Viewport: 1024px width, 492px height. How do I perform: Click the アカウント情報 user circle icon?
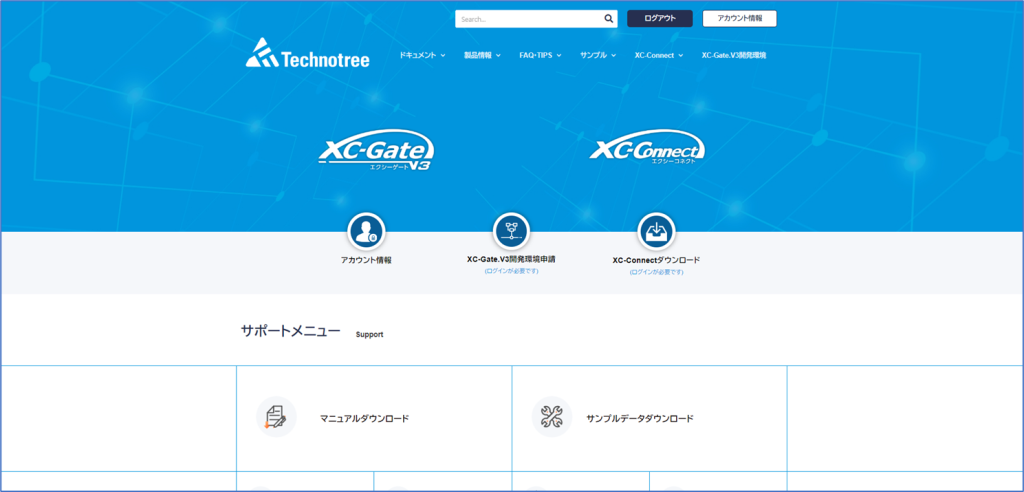[x=366, y=232]
